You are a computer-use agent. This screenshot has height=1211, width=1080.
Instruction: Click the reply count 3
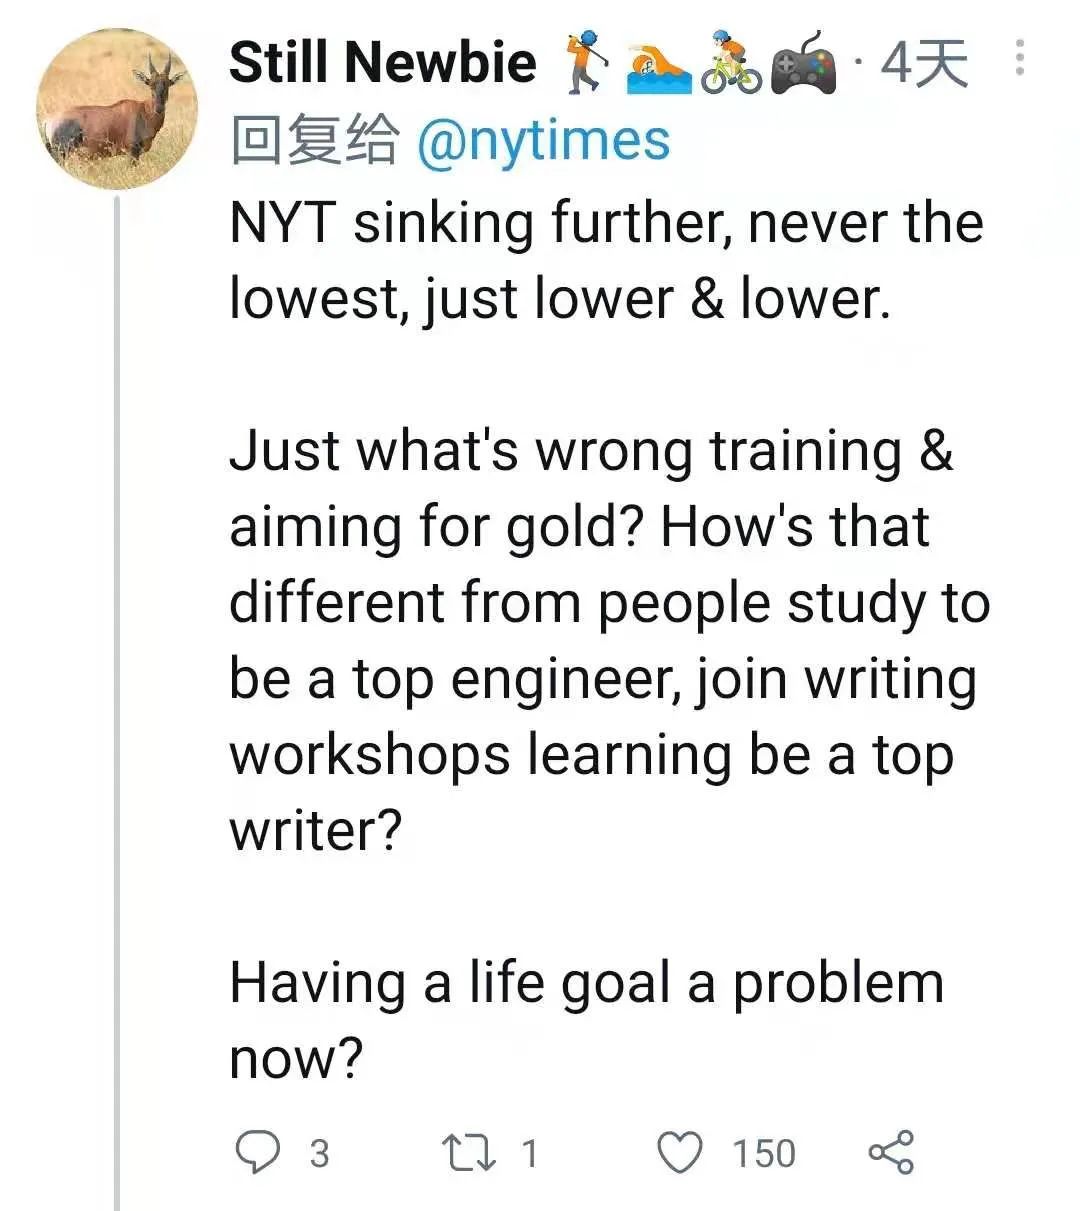pos(319,1153)
